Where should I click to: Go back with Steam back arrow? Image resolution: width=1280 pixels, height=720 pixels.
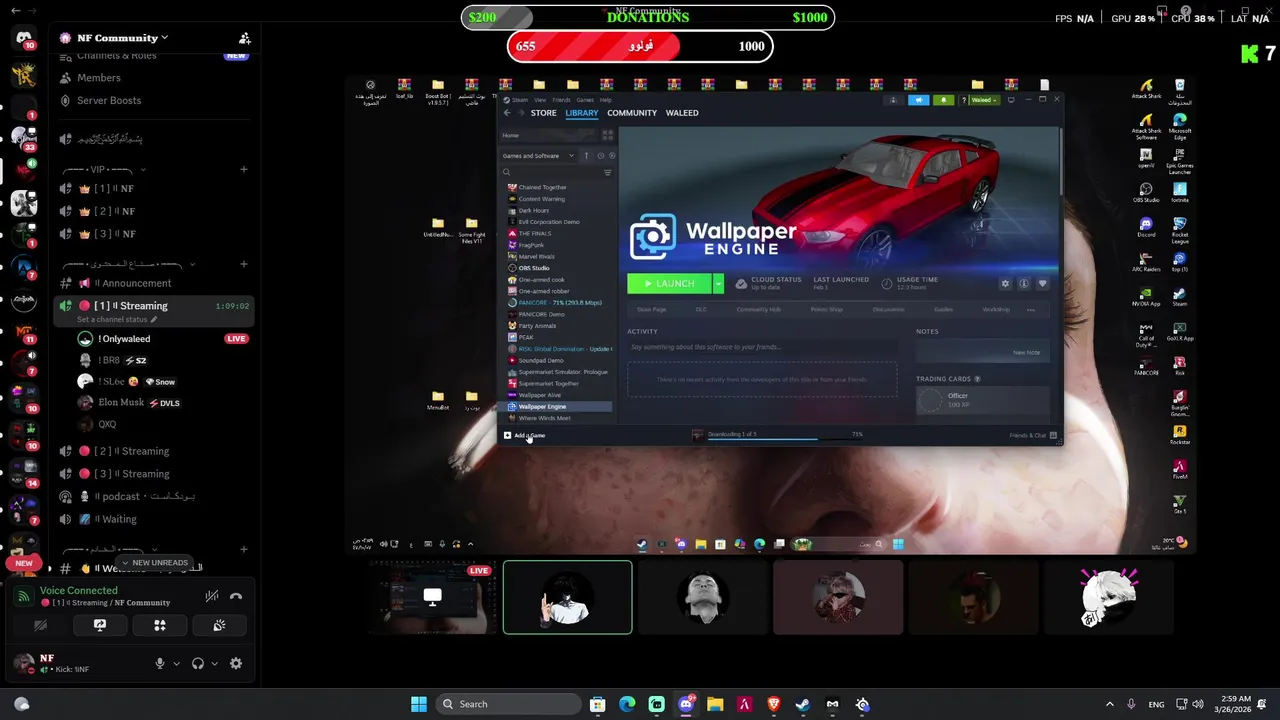click(507, 113)
